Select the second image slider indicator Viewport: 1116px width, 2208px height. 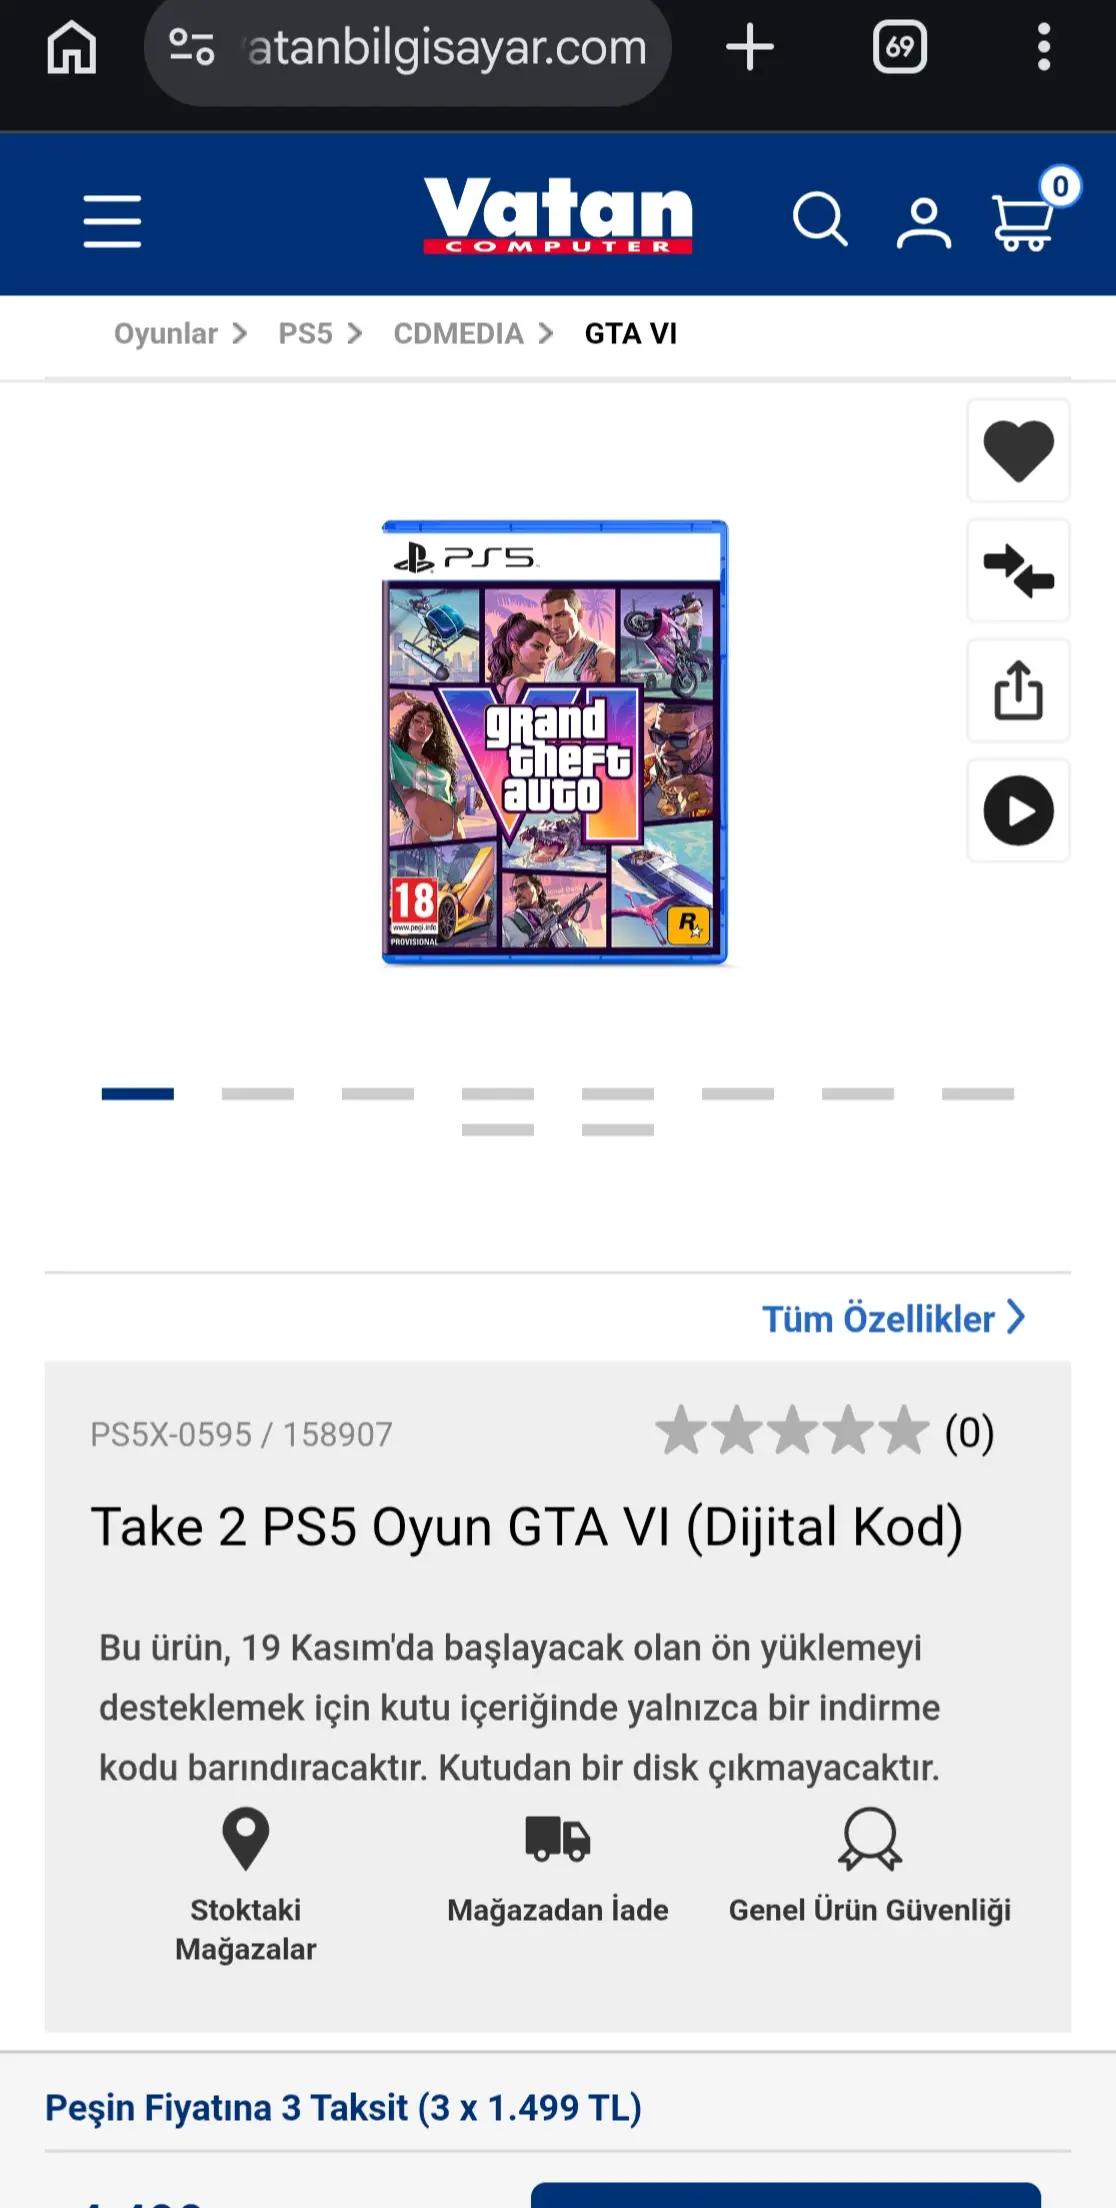click(258, 1094)
